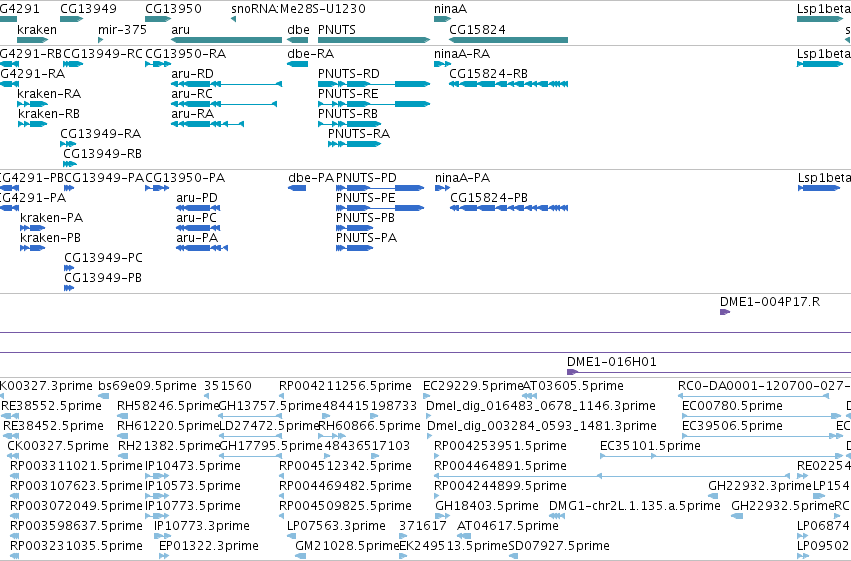Click the kraken-RA transcript
Image resolution: width=851 pixels, height=561 pixels.
(33, 104)
